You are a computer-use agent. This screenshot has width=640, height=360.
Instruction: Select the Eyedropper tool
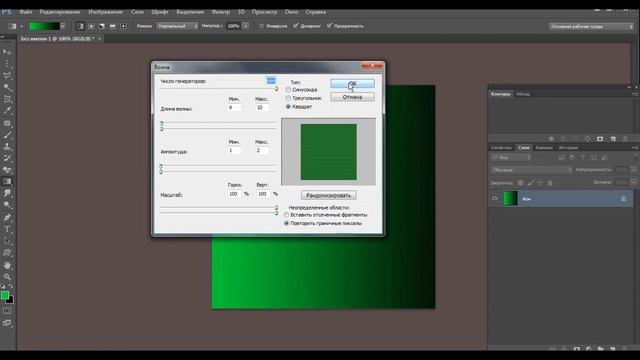(7, 111)
